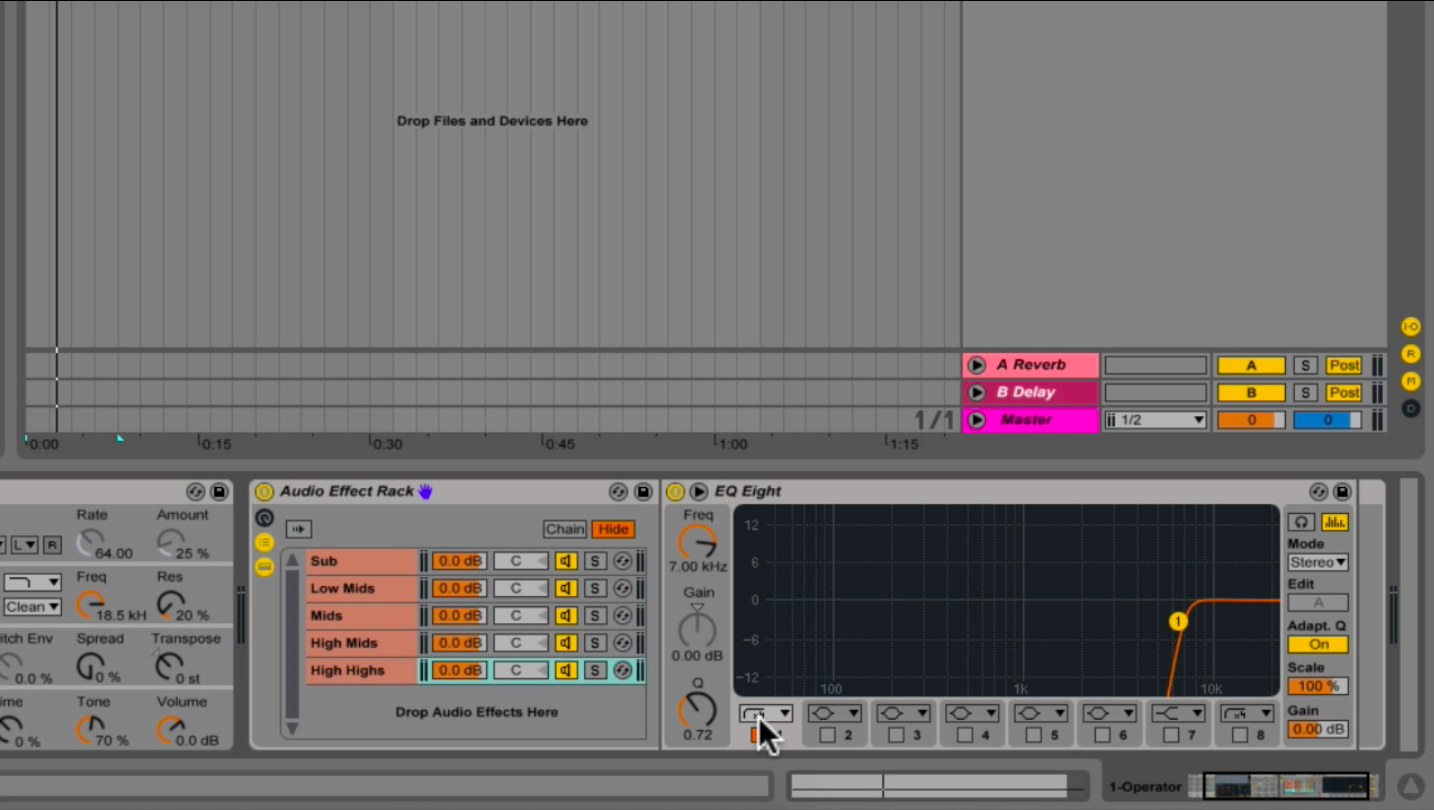Unfold the EQ Eight display
Viewport: 1434px width, 810px height.
coord(699,492)
